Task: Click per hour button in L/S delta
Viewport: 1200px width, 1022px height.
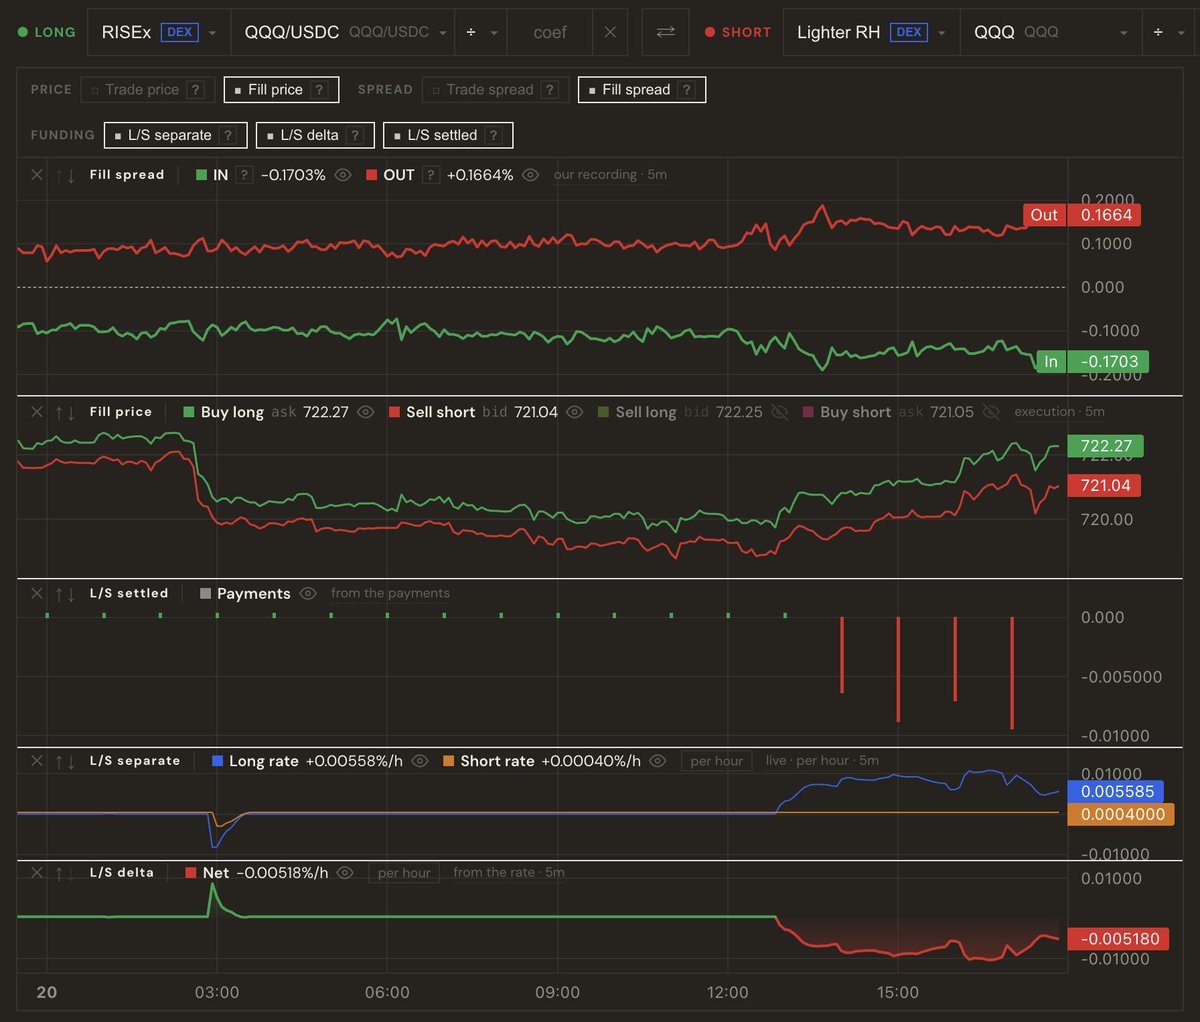Action: [x=404, y=873]
